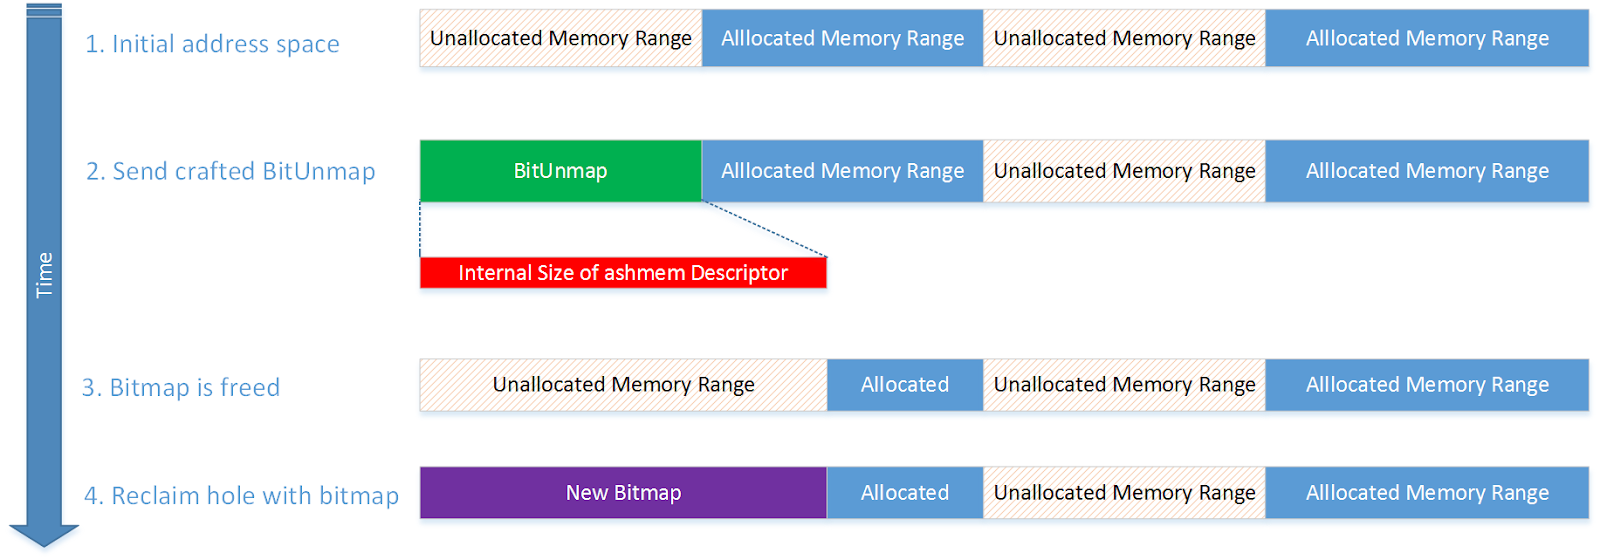The width and height of the screenshot is (1600, 560).
Task: Select the red Internal Size of ashmem Descriptor bar
Action: click(623, 273)
